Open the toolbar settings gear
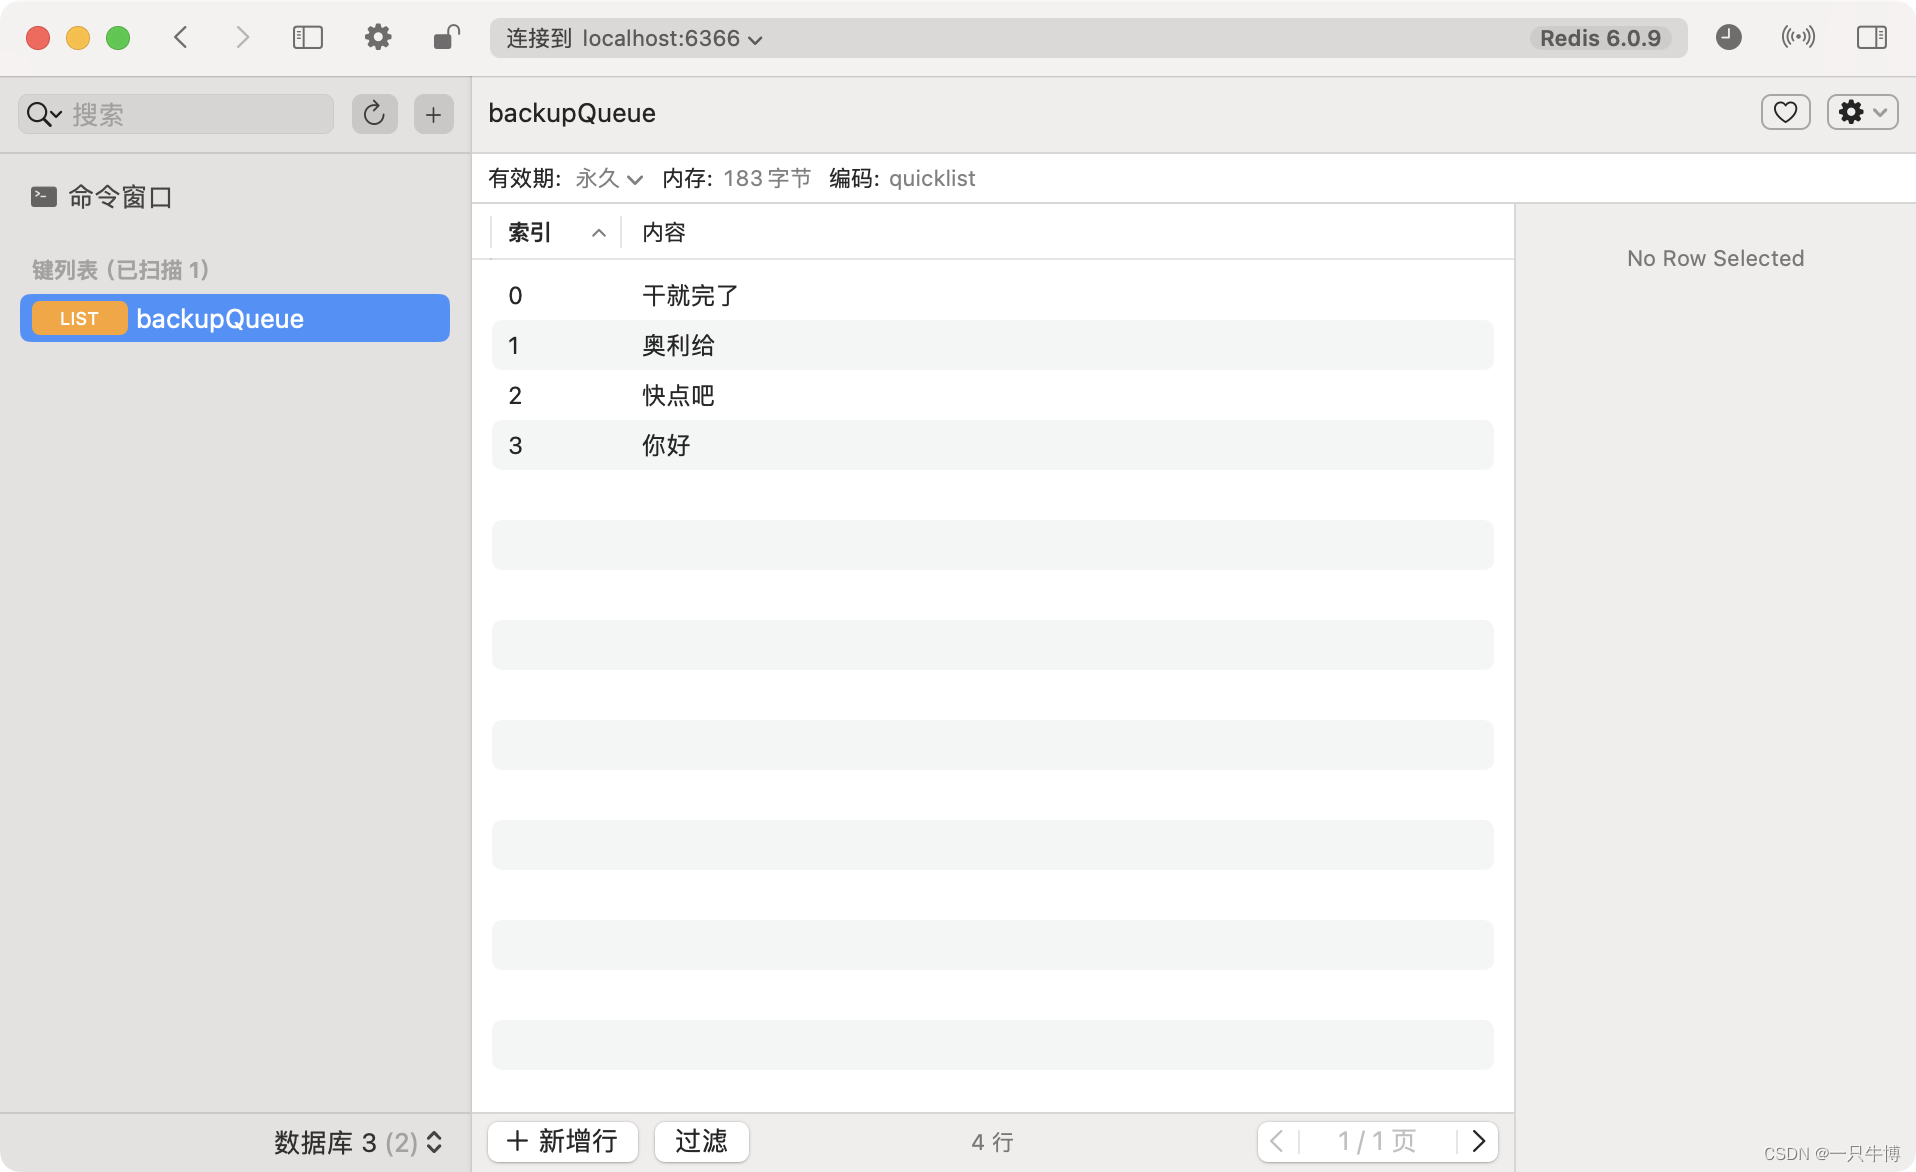This screenshot has height=1172, width=1916. click(377, 38)
